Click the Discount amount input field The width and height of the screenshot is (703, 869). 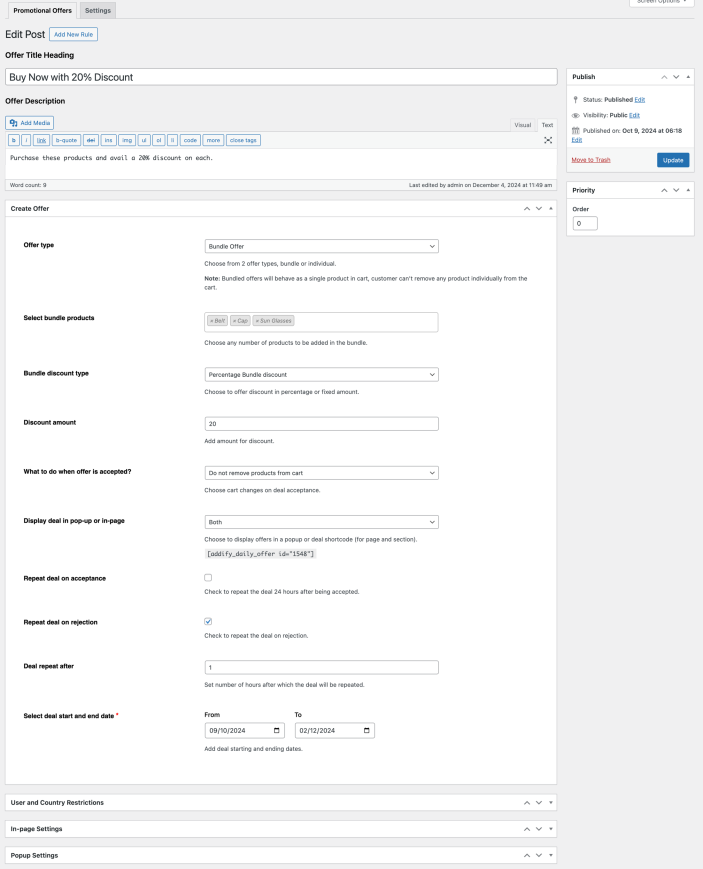tap(320, 424)
